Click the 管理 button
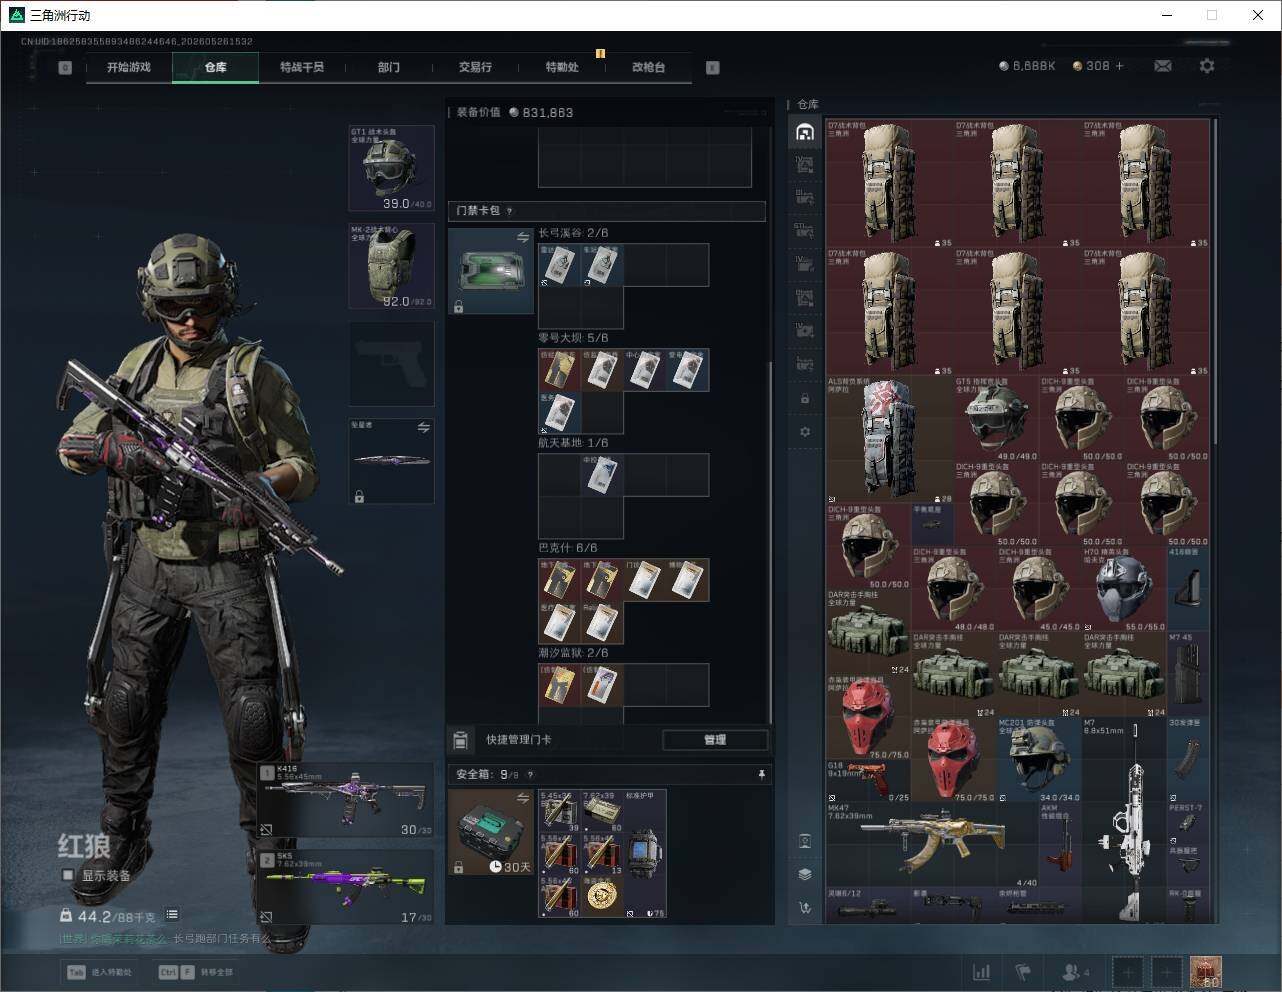The height and width of the screenshot is (992, 1282). 715,740
